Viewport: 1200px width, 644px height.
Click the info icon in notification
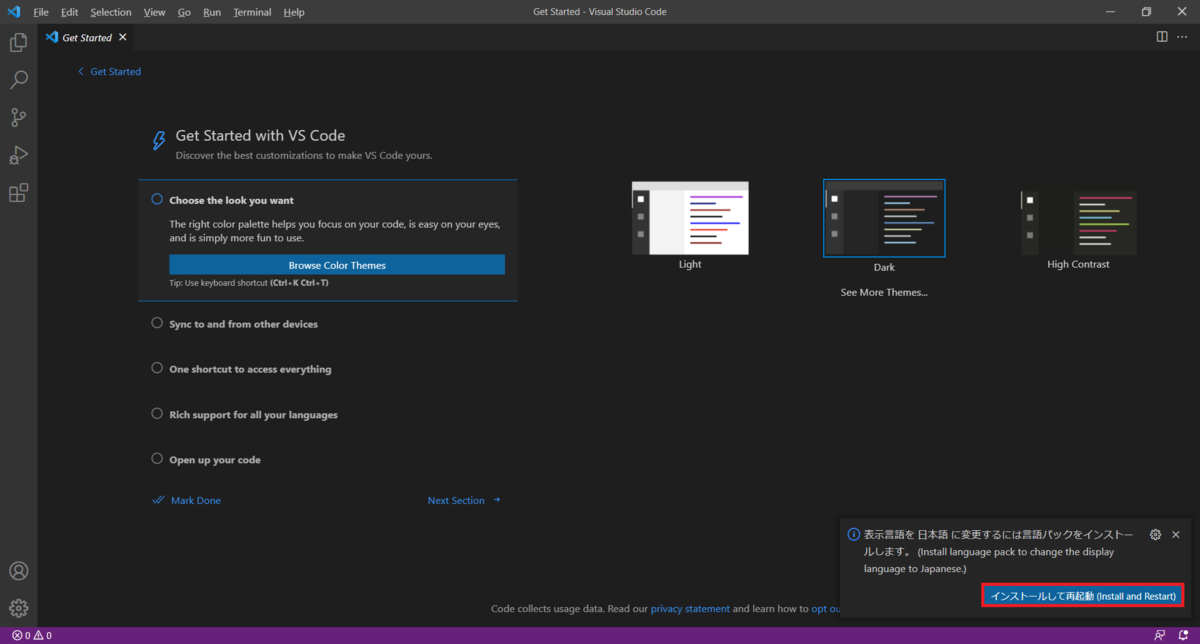point(854,534)
